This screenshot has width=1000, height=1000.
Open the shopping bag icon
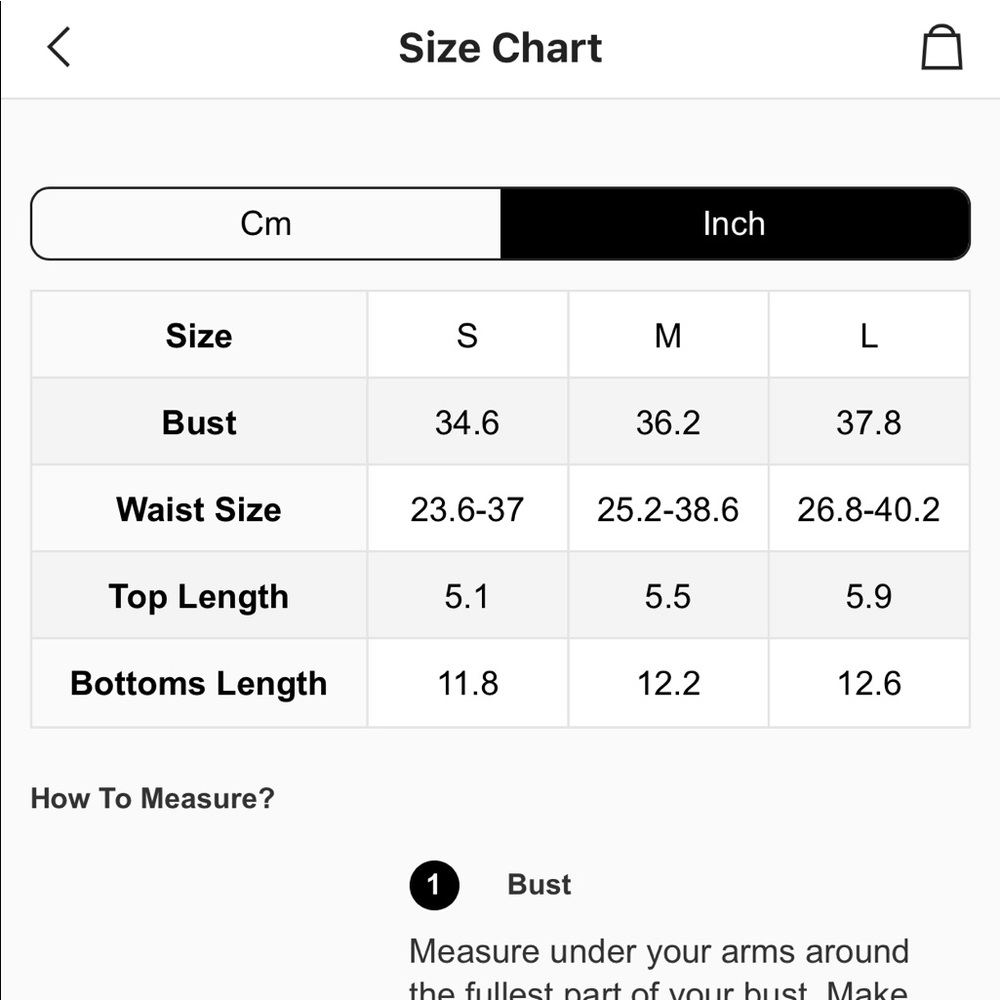tap(941, 47)
